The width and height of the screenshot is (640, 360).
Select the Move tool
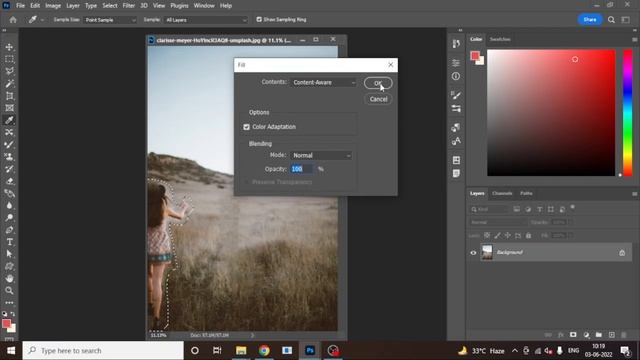pyautogui.click(x=9, y=47)
